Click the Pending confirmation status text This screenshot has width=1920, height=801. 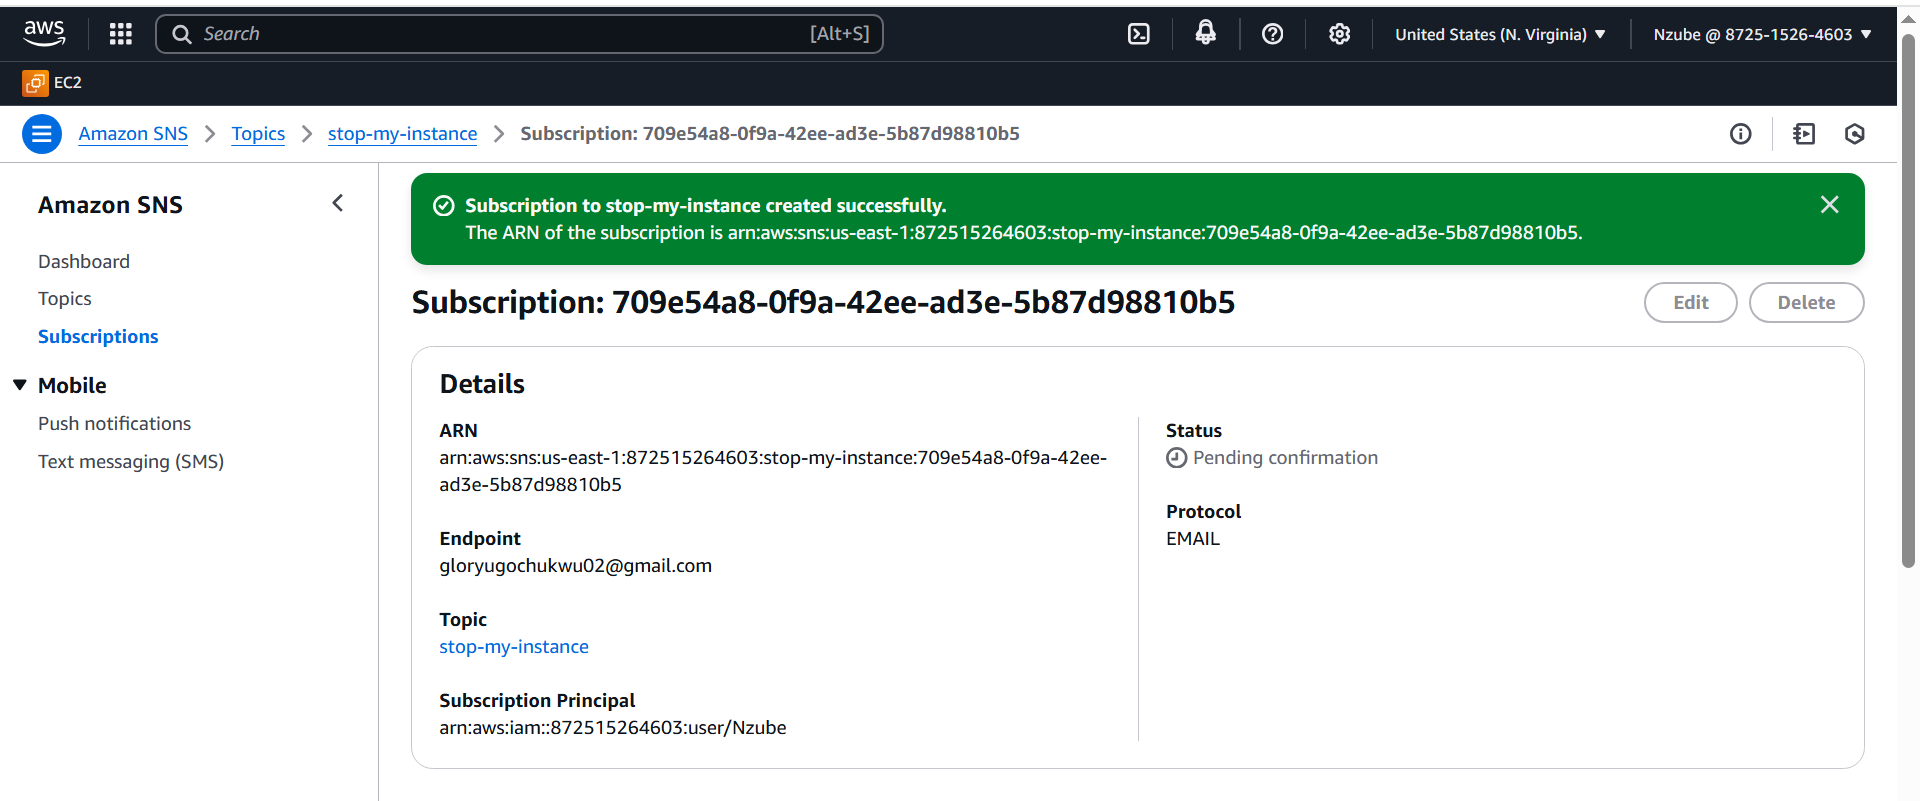coord(1285,458)
